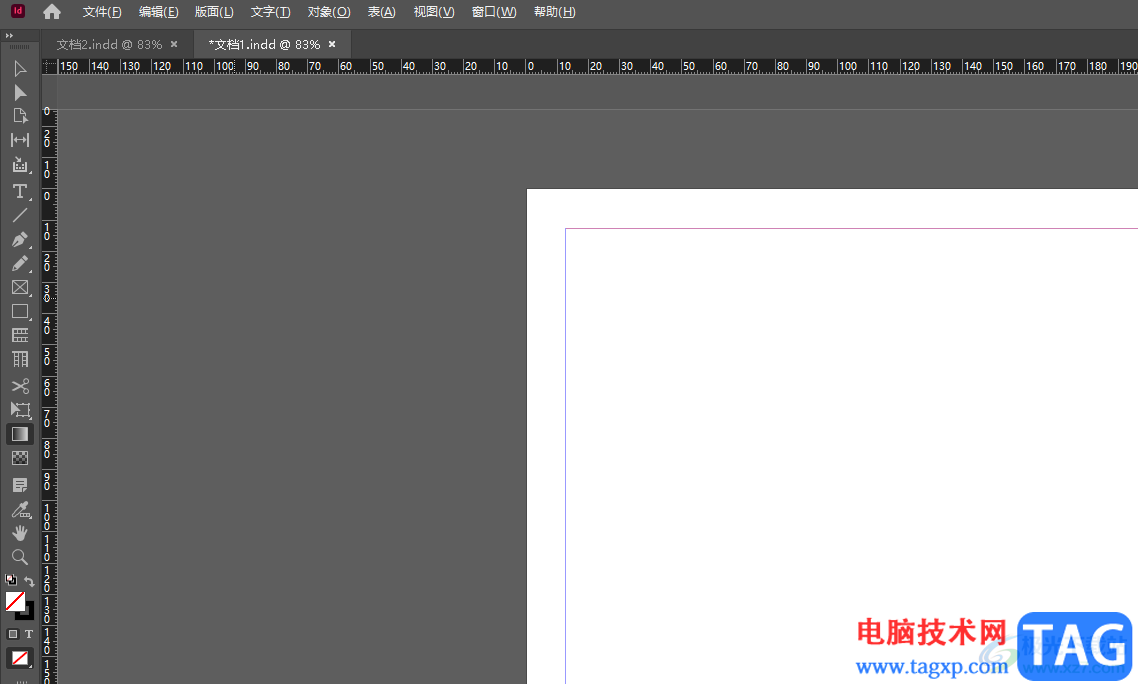Select the Content Collector tool
The image size is (1138, 684).
(x=20, y=166)
